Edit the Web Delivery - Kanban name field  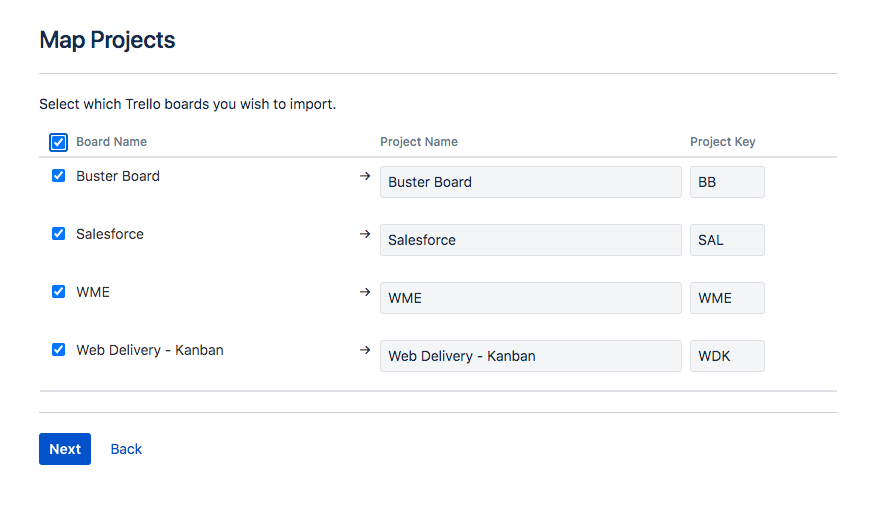[x=530, y=356]
